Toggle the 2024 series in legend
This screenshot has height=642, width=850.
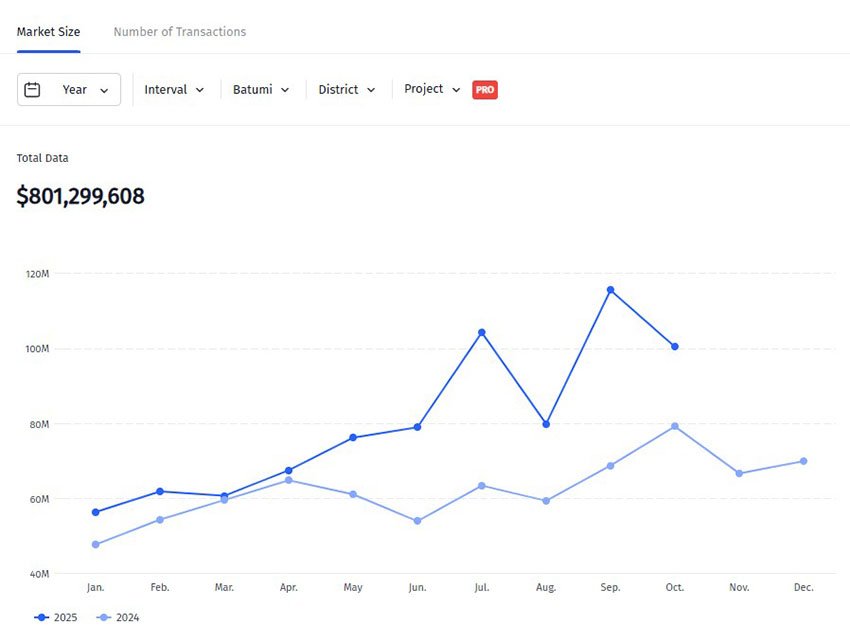(127, 618)
